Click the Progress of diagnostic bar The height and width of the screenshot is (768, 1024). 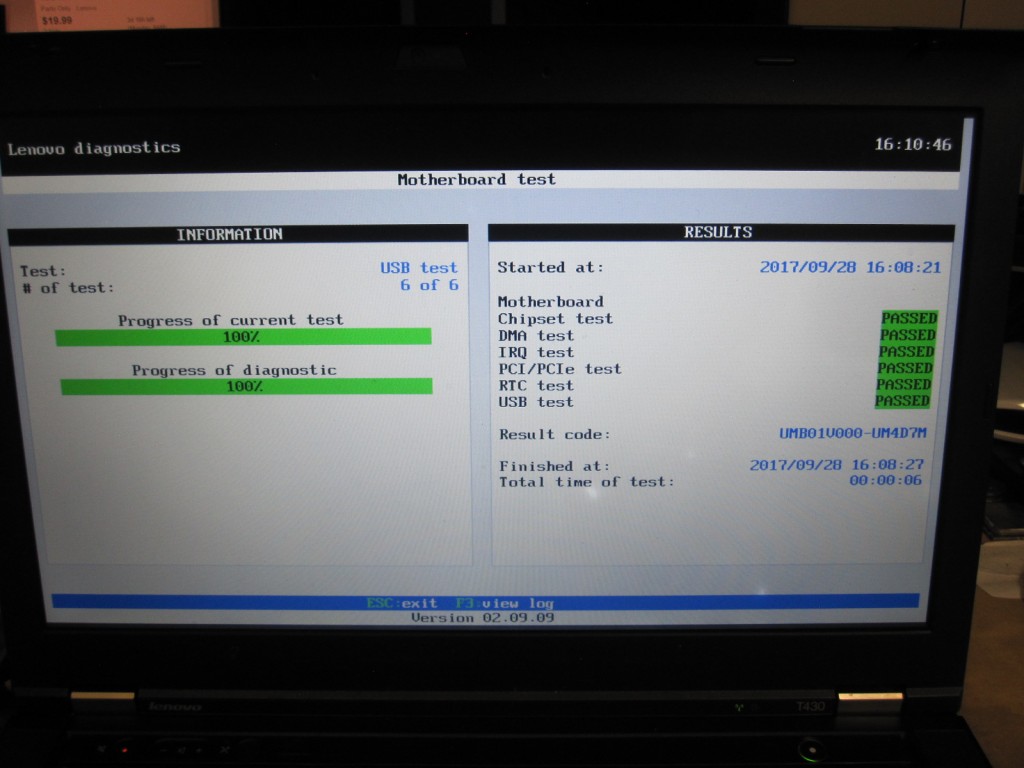(x=246, y=386)
